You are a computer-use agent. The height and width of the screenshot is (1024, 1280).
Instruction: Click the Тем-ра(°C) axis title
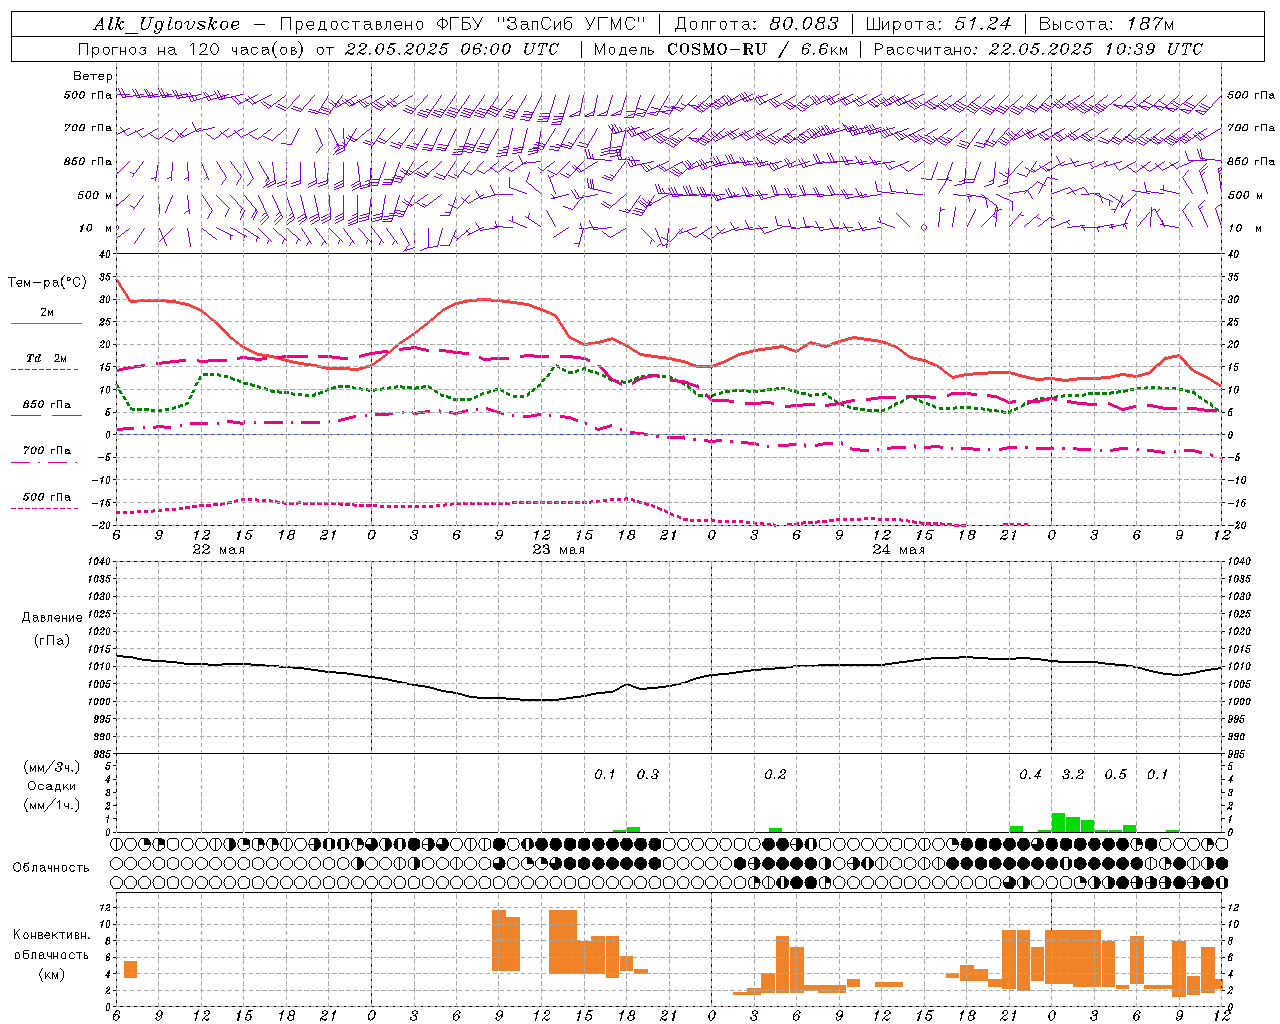(47, 283)
